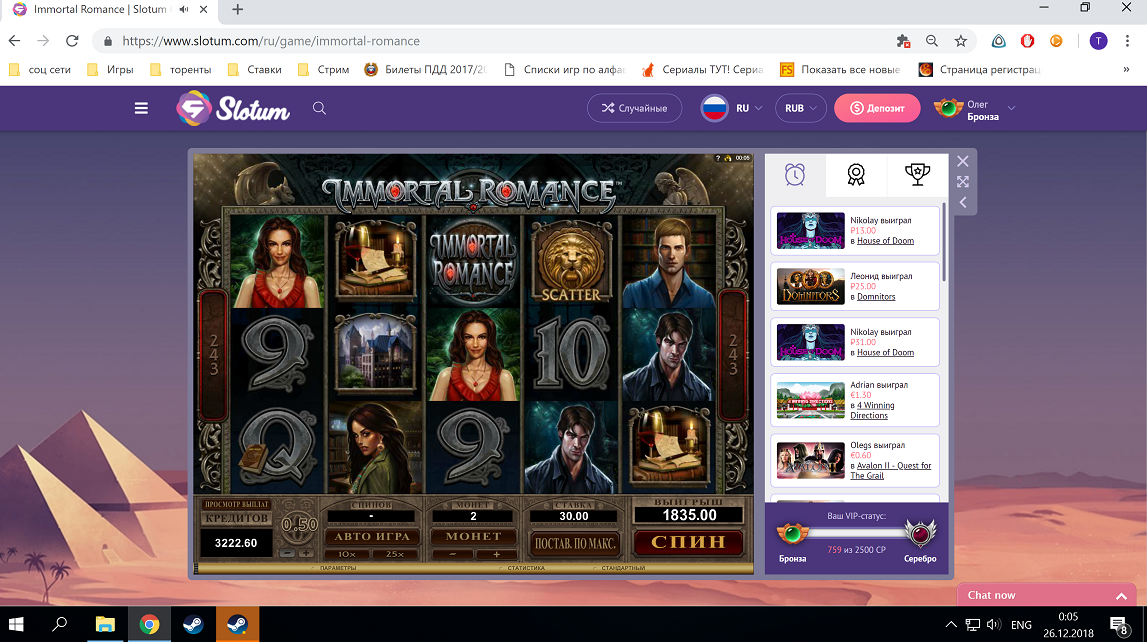Click the 'АВТО ИГРА' autoplay button
Viewport: 1147px width, 642px height.
(372, 537)
